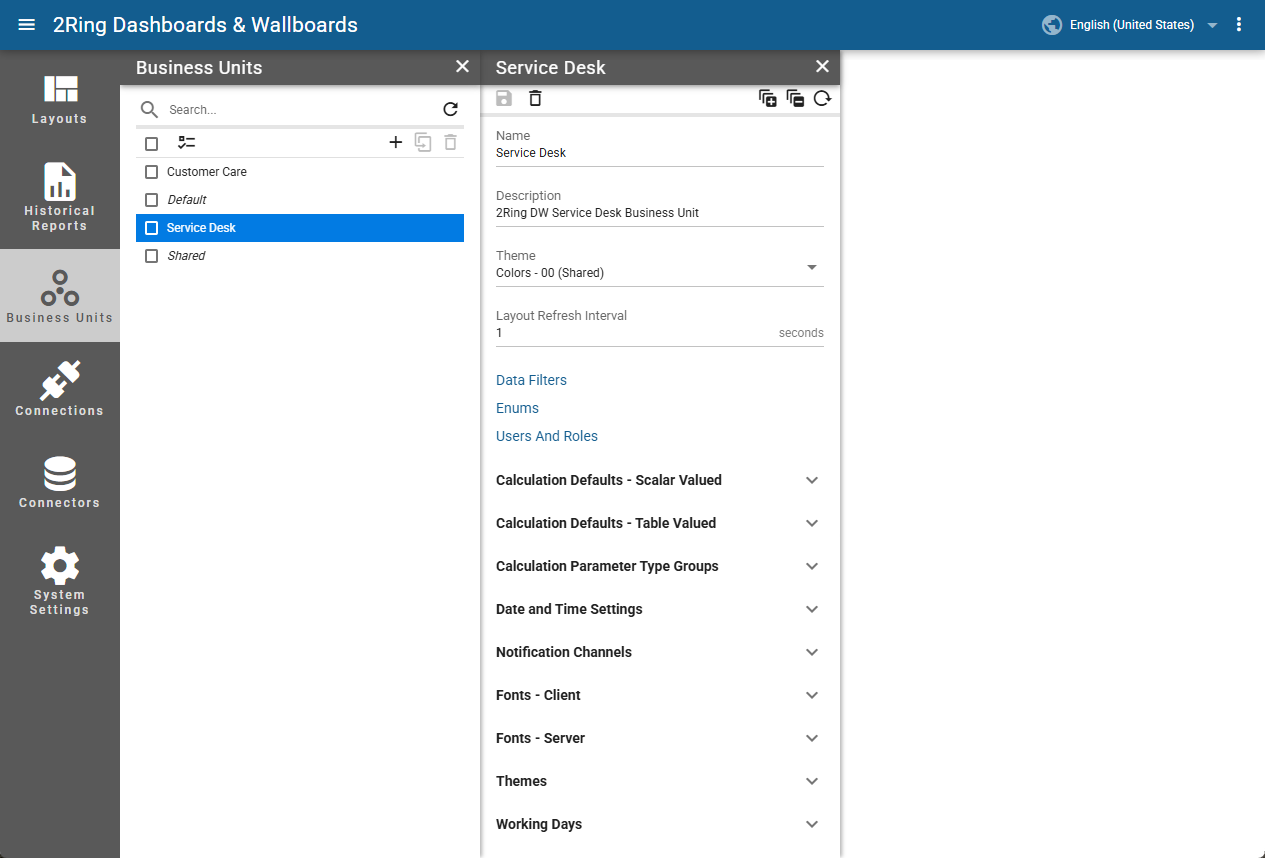
Task: Expand Calculation Defaults - Scalar Valued section
Action: [660, 480]
